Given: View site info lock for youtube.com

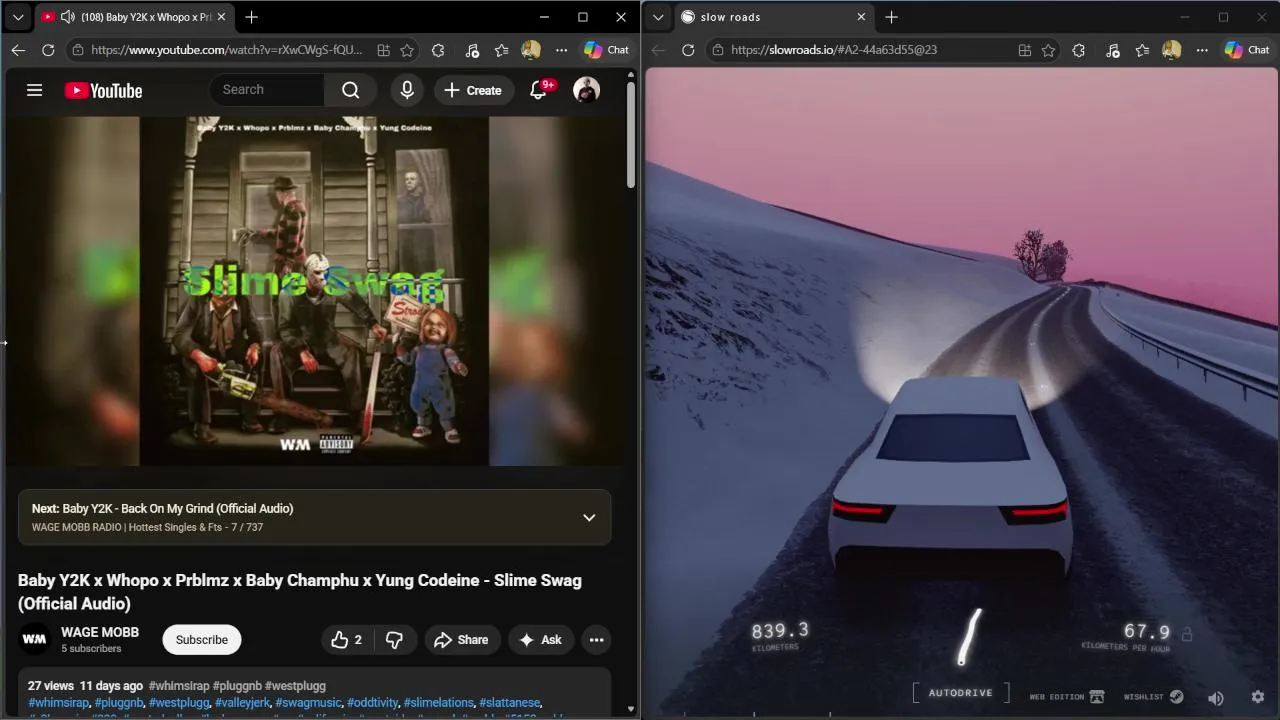Looking at the screenshot, I should coord(78,50).
